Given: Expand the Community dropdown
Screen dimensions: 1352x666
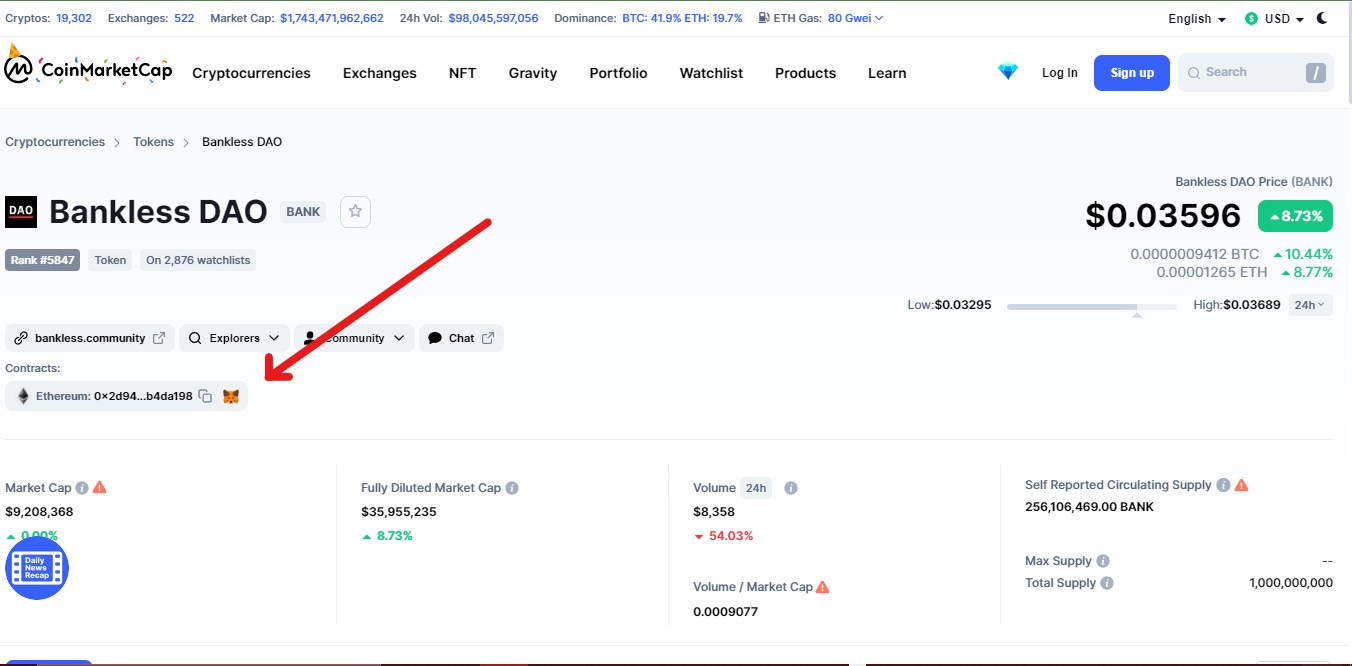Looking at the screenshot, I should tap(355, 338).
